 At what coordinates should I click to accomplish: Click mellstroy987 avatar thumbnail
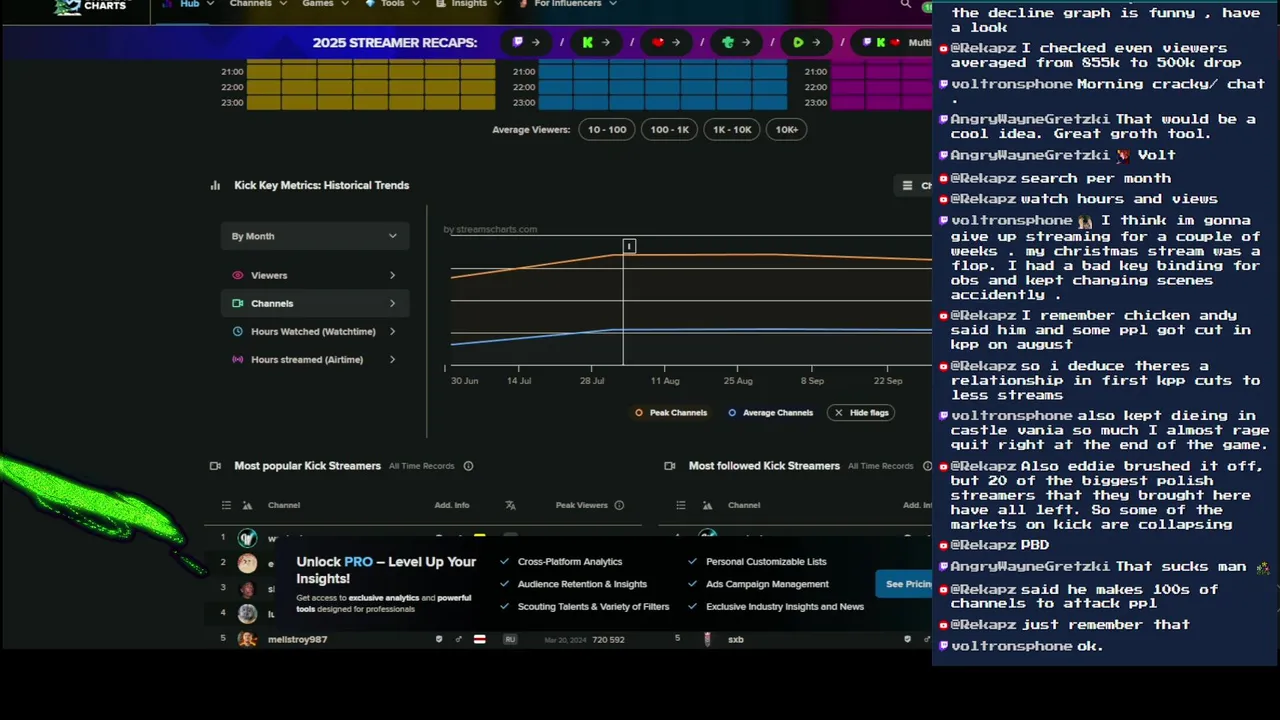tap(247, 639)
